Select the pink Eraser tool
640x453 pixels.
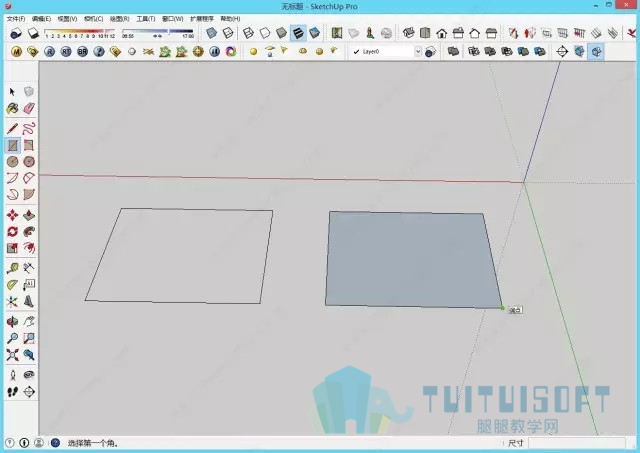pos(29,109)
